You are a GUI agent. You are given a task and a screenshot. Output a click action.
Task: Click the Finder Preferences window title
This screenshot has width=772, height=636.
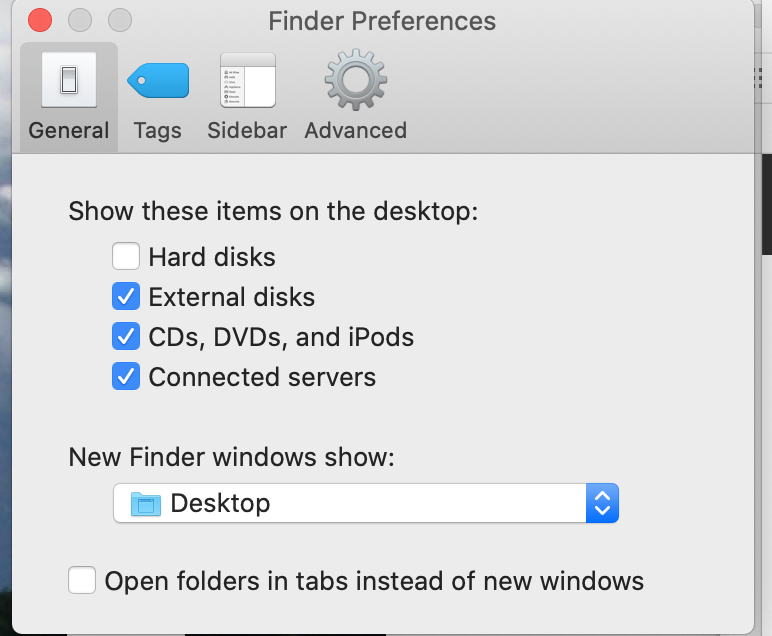pos(382,20)
